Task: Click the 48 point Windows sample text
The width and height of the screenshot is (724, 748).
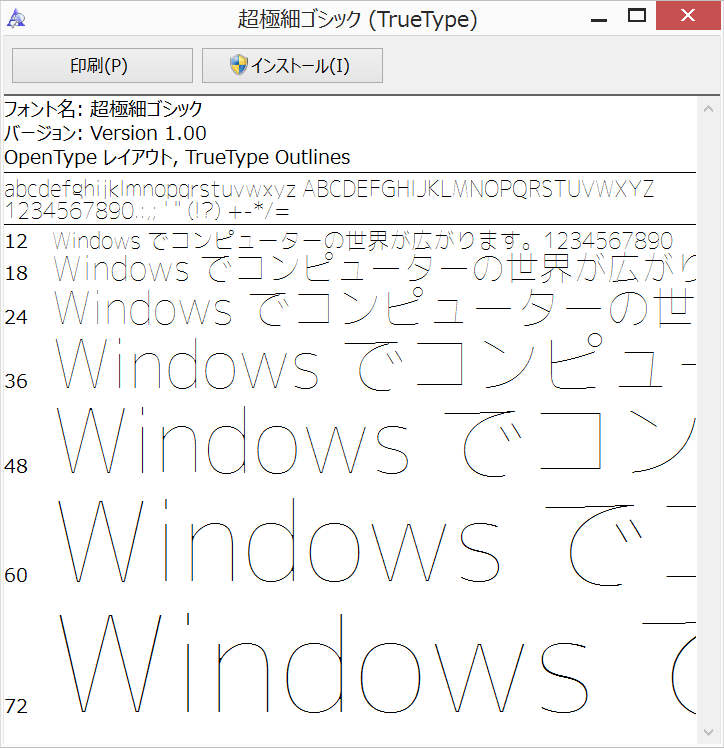Action: (233, 442)
